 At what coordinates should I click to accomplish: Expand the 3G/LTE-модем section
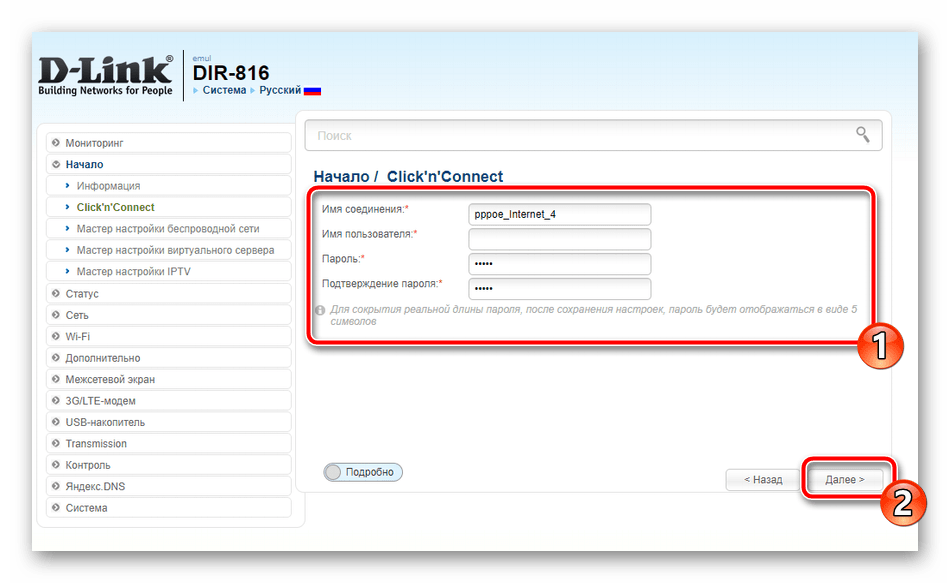[x=168, y=401]
